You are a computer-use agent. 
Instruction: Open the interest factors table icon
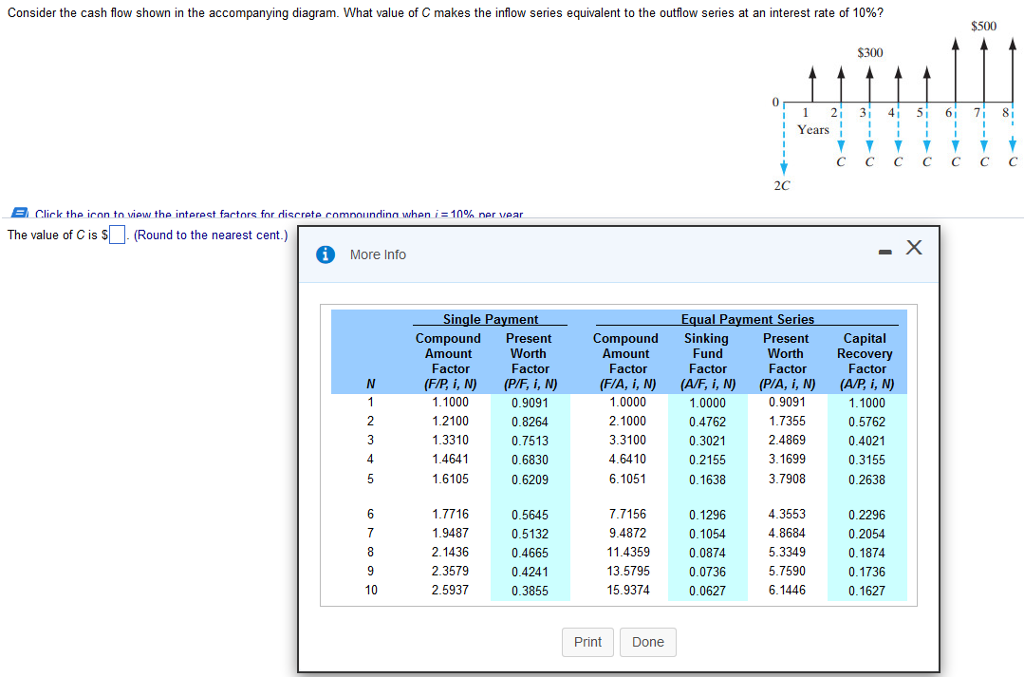click(20, 213)
